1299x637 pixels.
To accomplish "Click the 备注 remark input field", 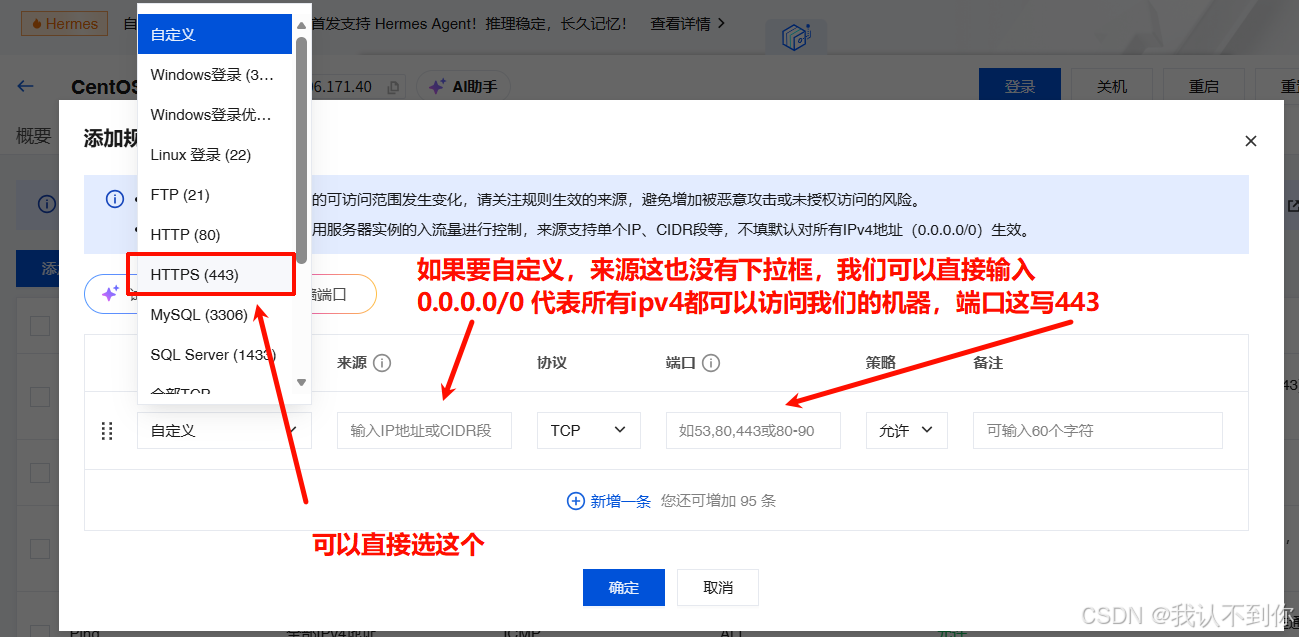I will click(x=1098, y=430).
